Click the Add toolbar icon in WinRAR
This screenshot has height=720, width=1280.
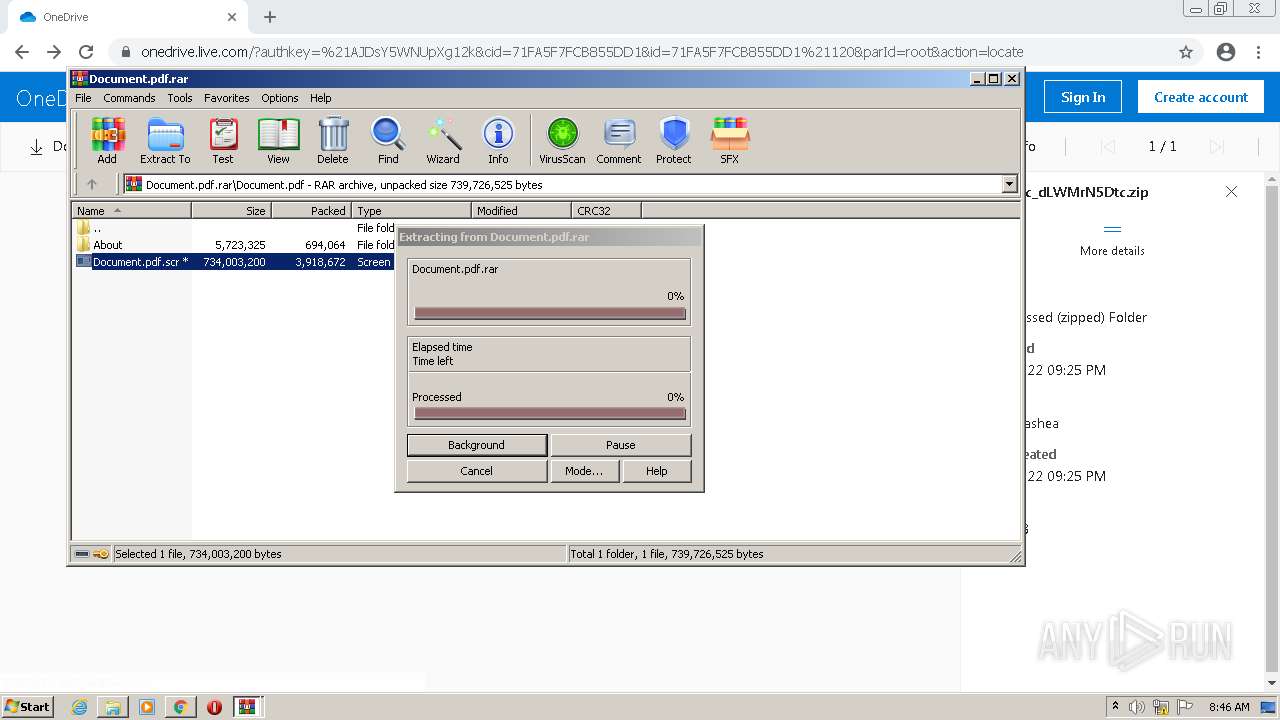coord(107,140)
